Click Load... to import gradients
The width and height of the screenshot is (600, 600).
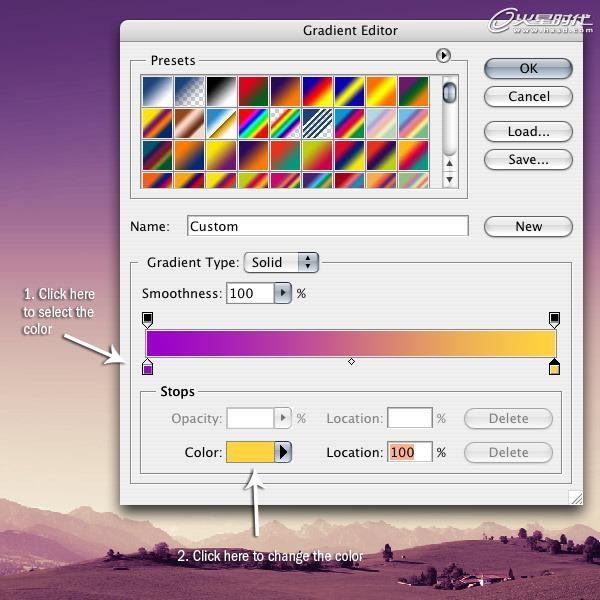click(528, 132)
